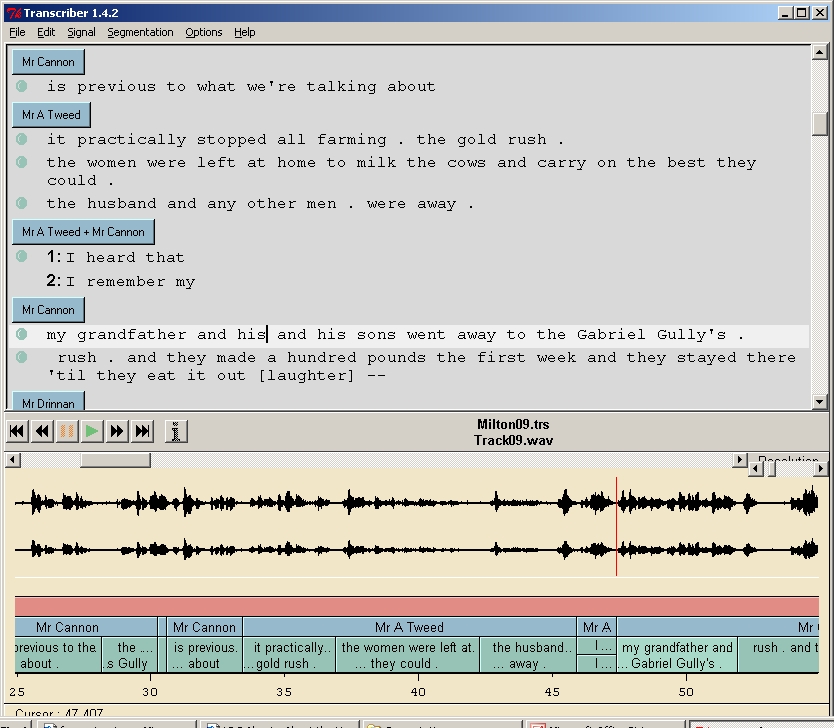
Task: Click the bullet beside 'it practically stopped'
Action: click(x=22, y=140)
